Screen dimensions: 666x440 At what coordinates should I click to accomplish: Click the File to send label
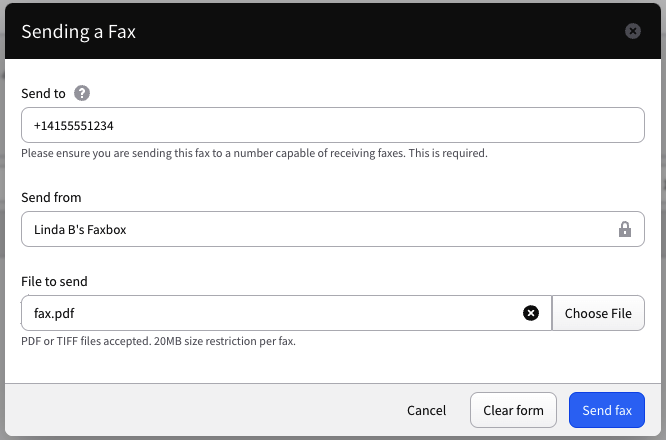click(x=54, y=282)
